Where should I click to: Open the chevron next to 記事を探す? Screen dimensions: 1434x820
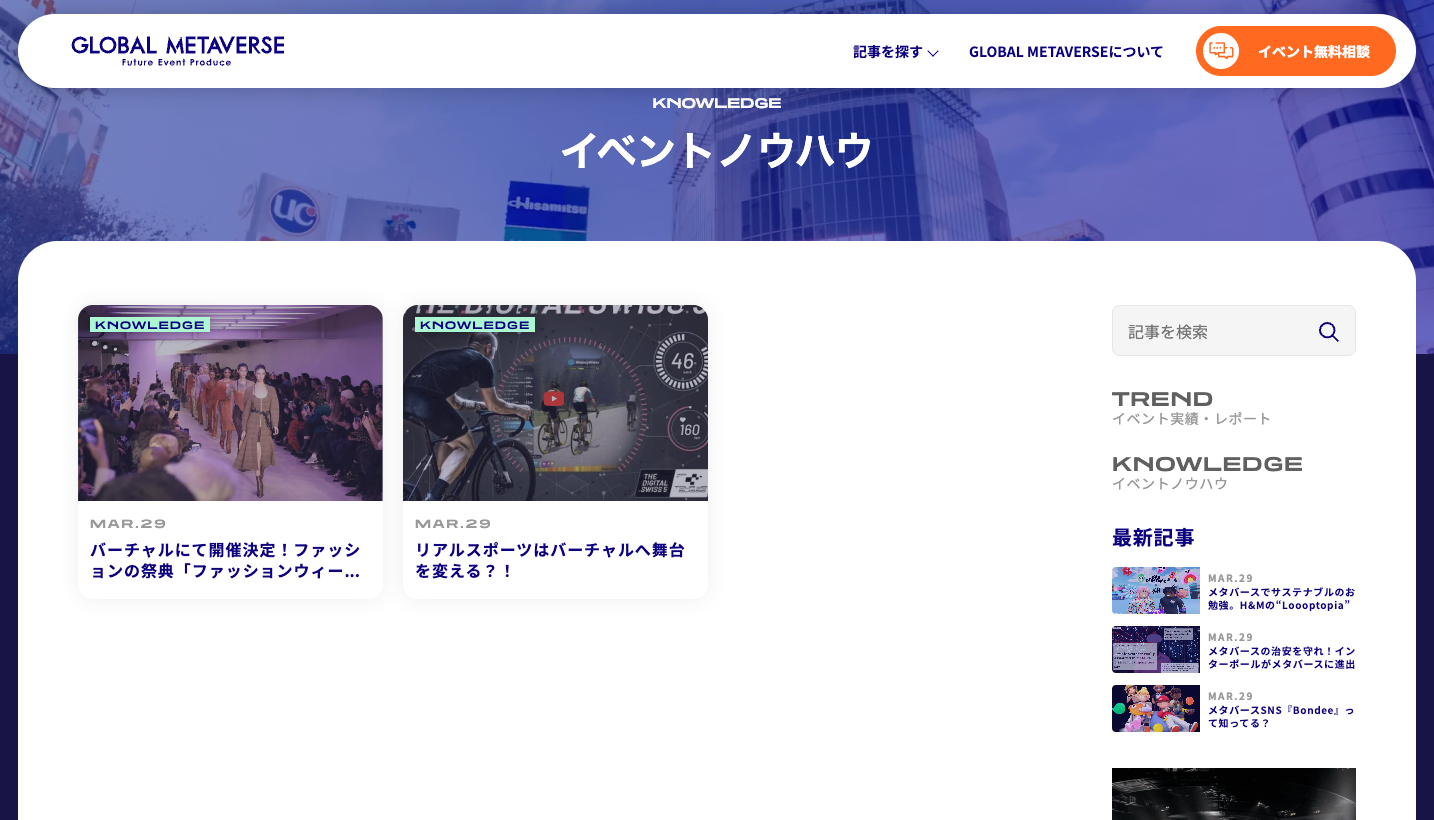(x=933, y=54)
